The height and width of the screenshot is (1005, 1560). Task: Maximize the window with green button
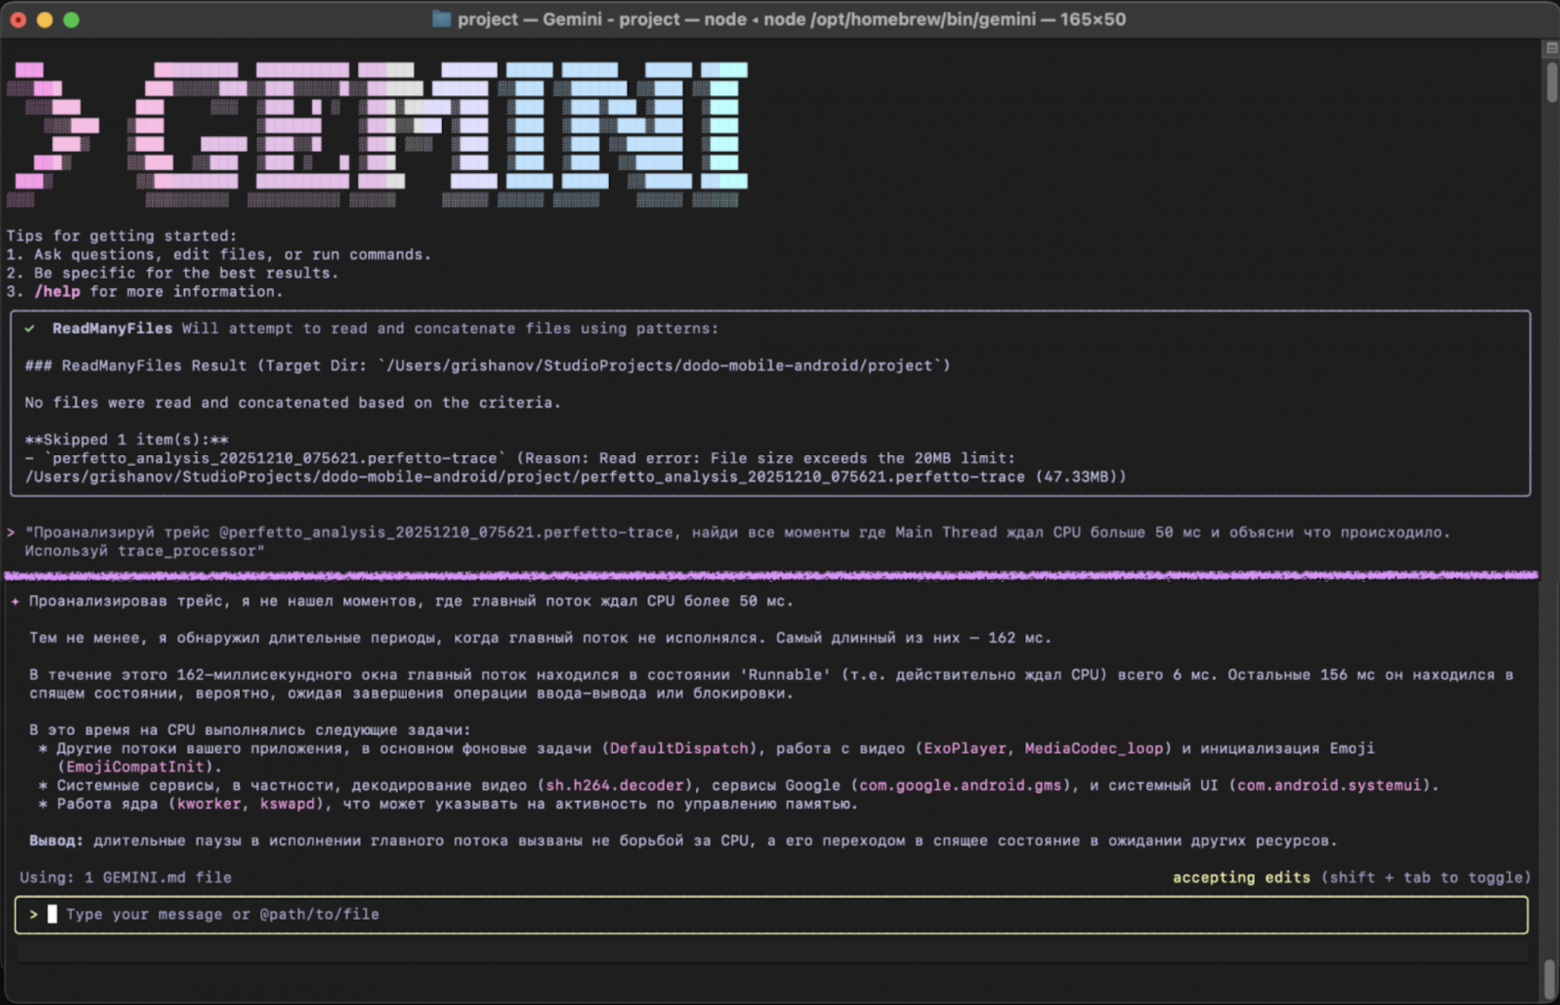coord(71,20)
